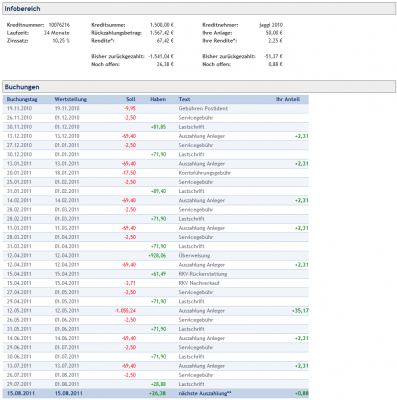Click the Ihr Anteil column header
Viewport: 397px width, 400px height.
pyautogui.click(x=288, y=99)
